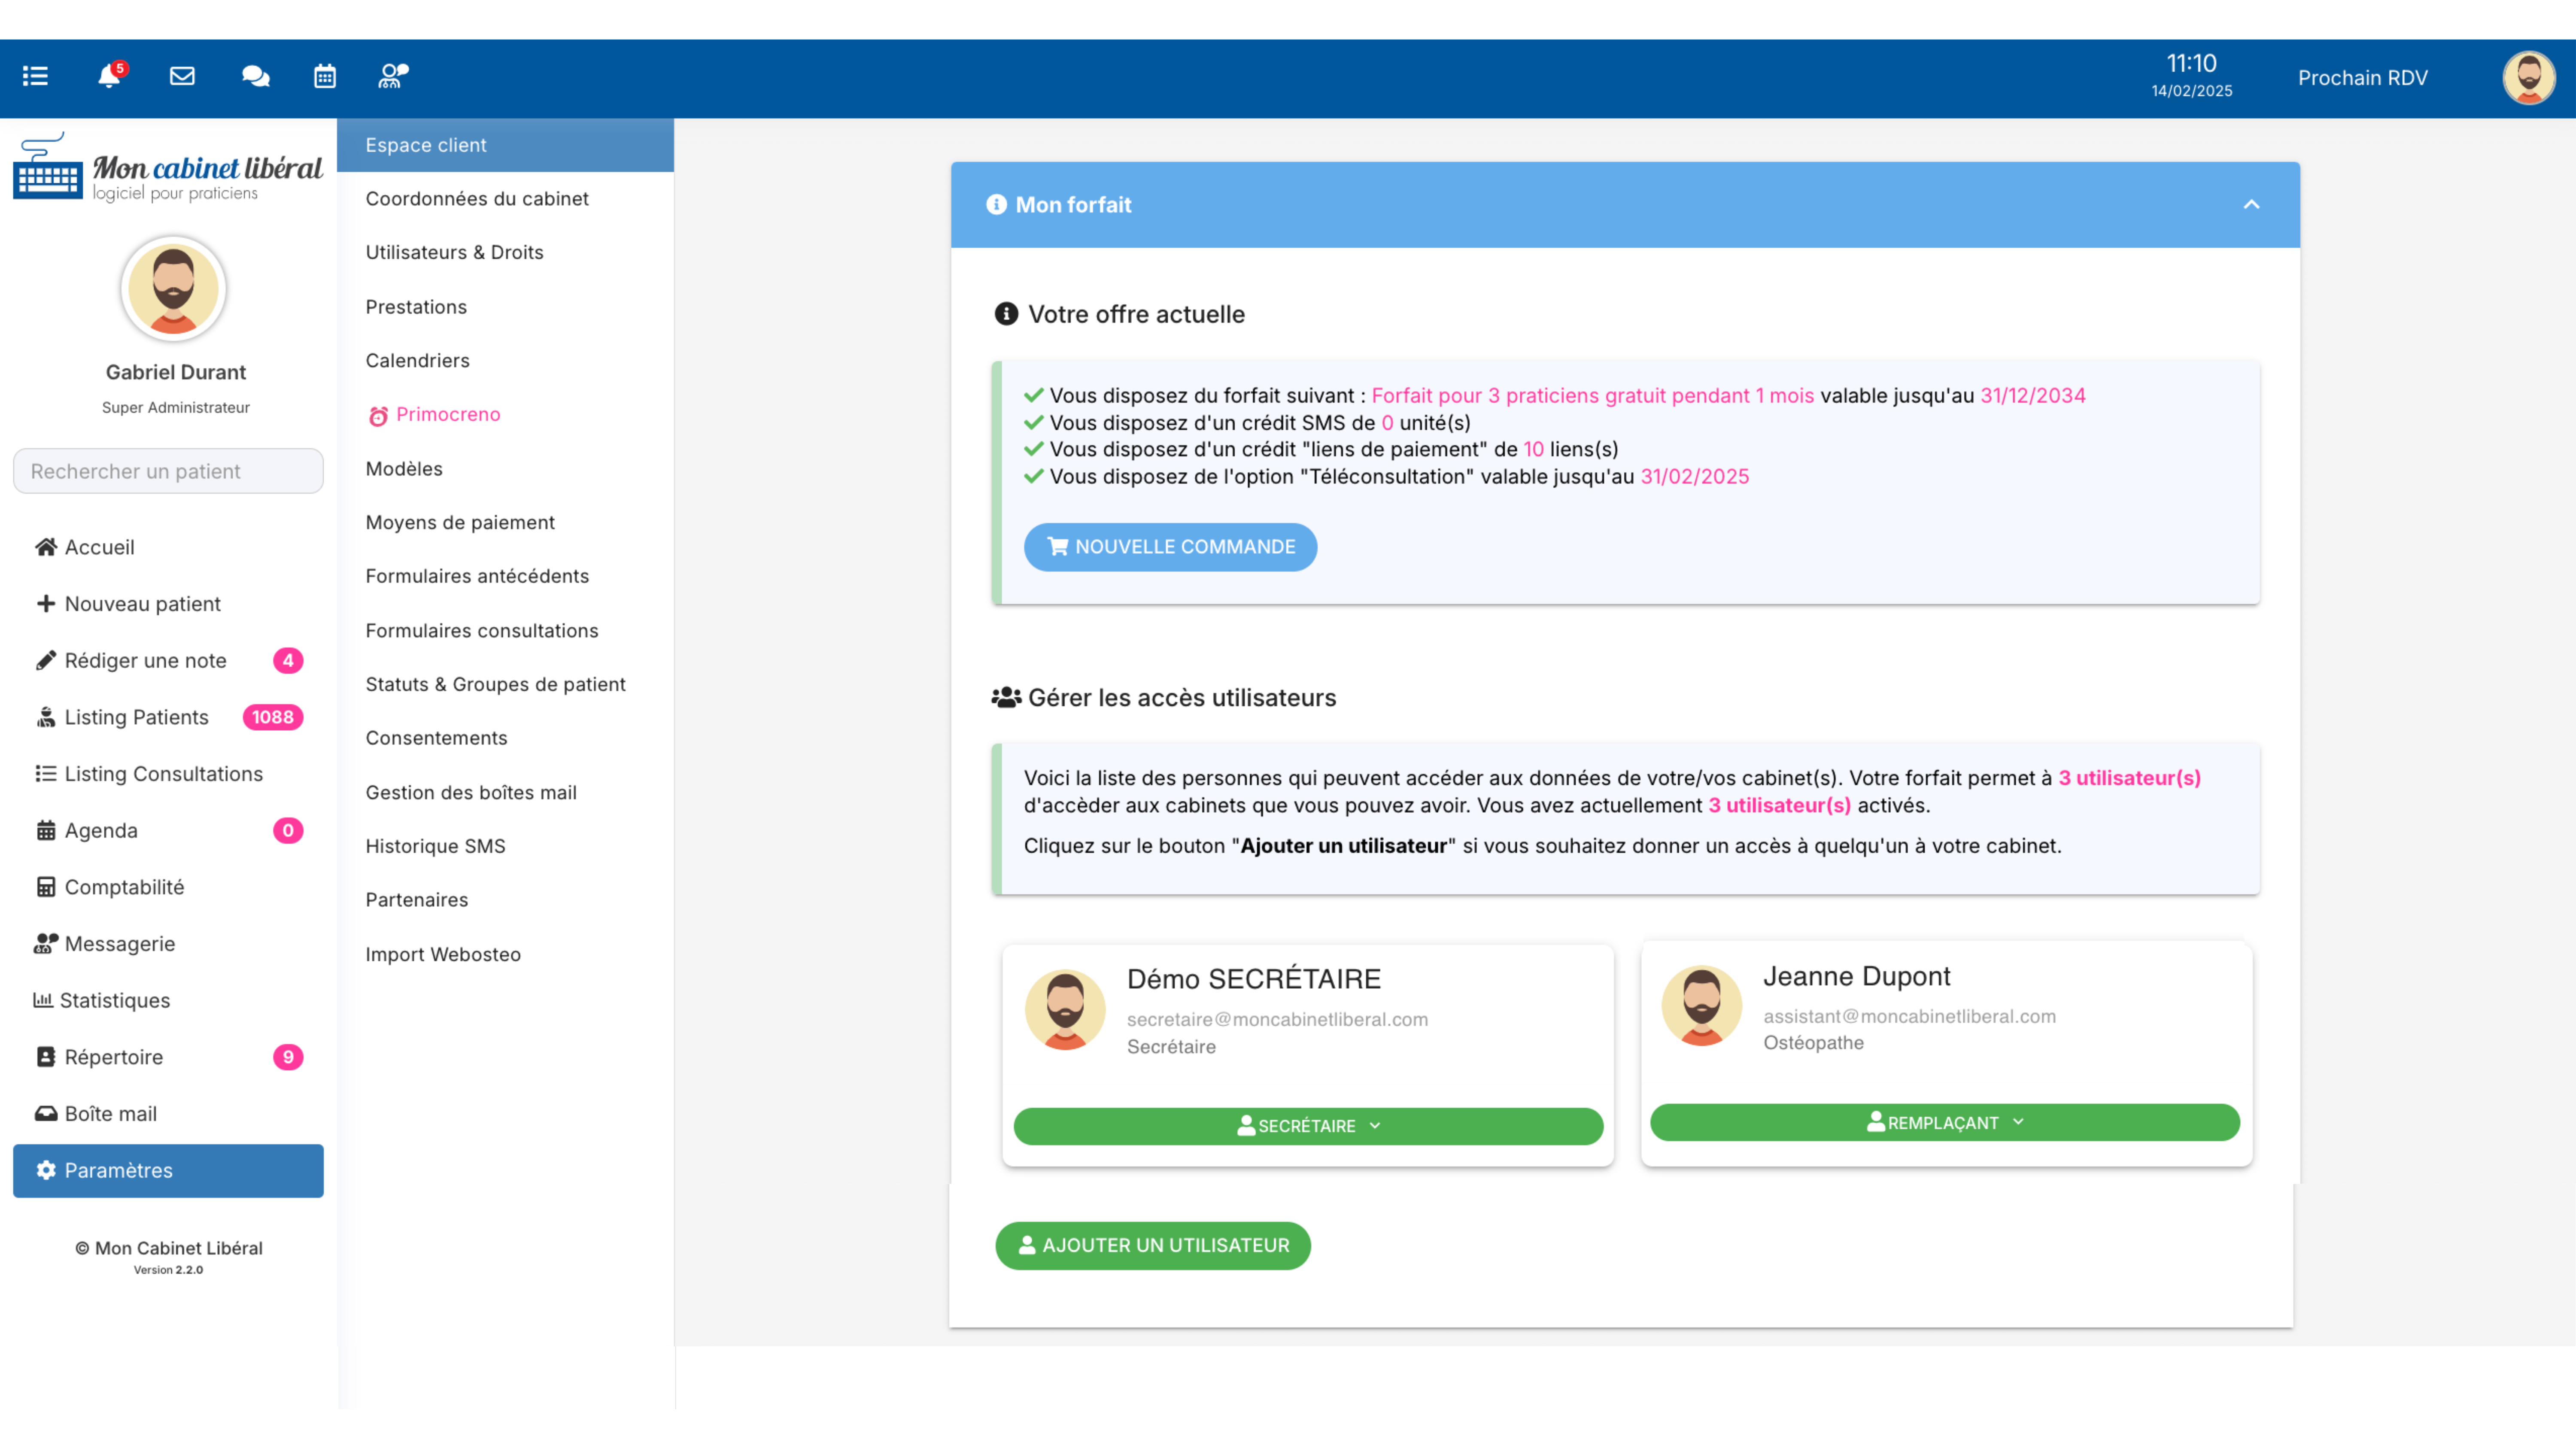
Task: Toggle the sidebar list menu icon
Action: click(x=35, y=76)
